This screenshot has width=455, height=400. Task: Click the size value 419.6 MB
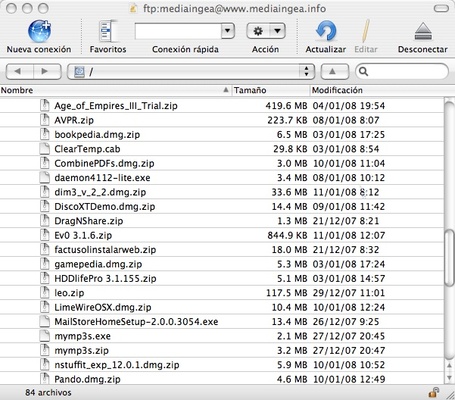pyautogui.click(x=286, y=106)
